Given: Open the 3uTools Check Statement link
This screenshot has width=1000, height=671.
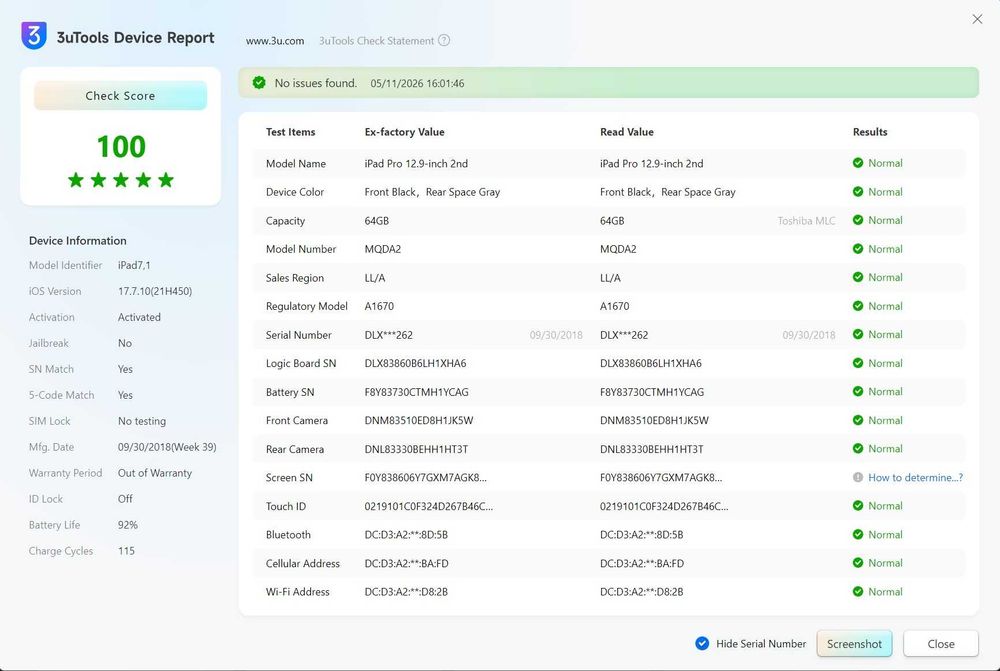Looking at the screenshot, I should tap(376, 41).
